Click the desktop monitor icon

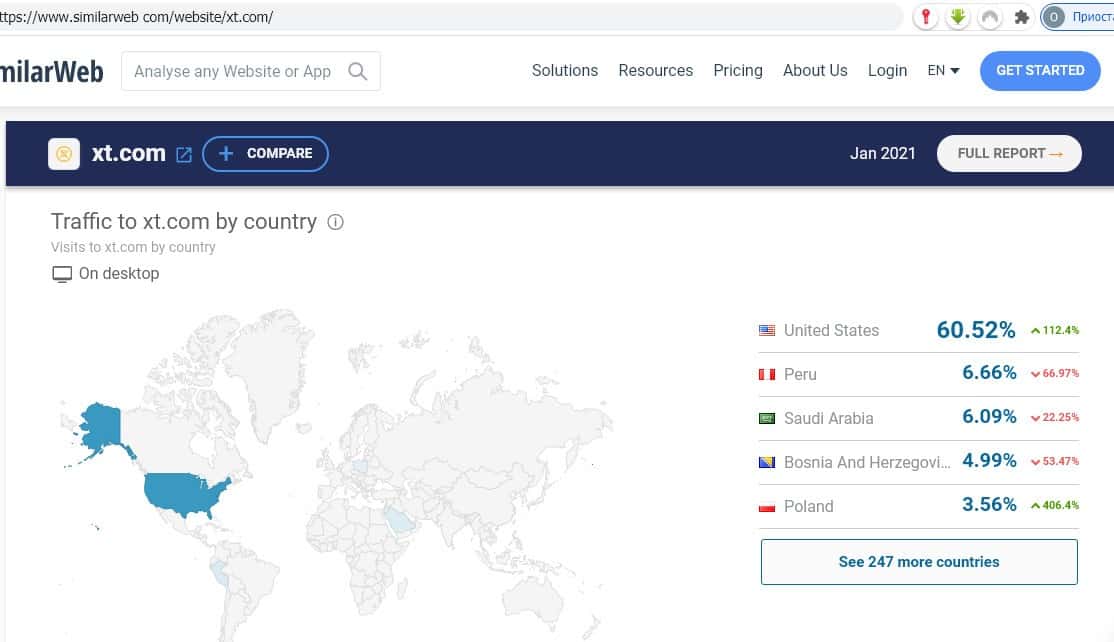62,274
